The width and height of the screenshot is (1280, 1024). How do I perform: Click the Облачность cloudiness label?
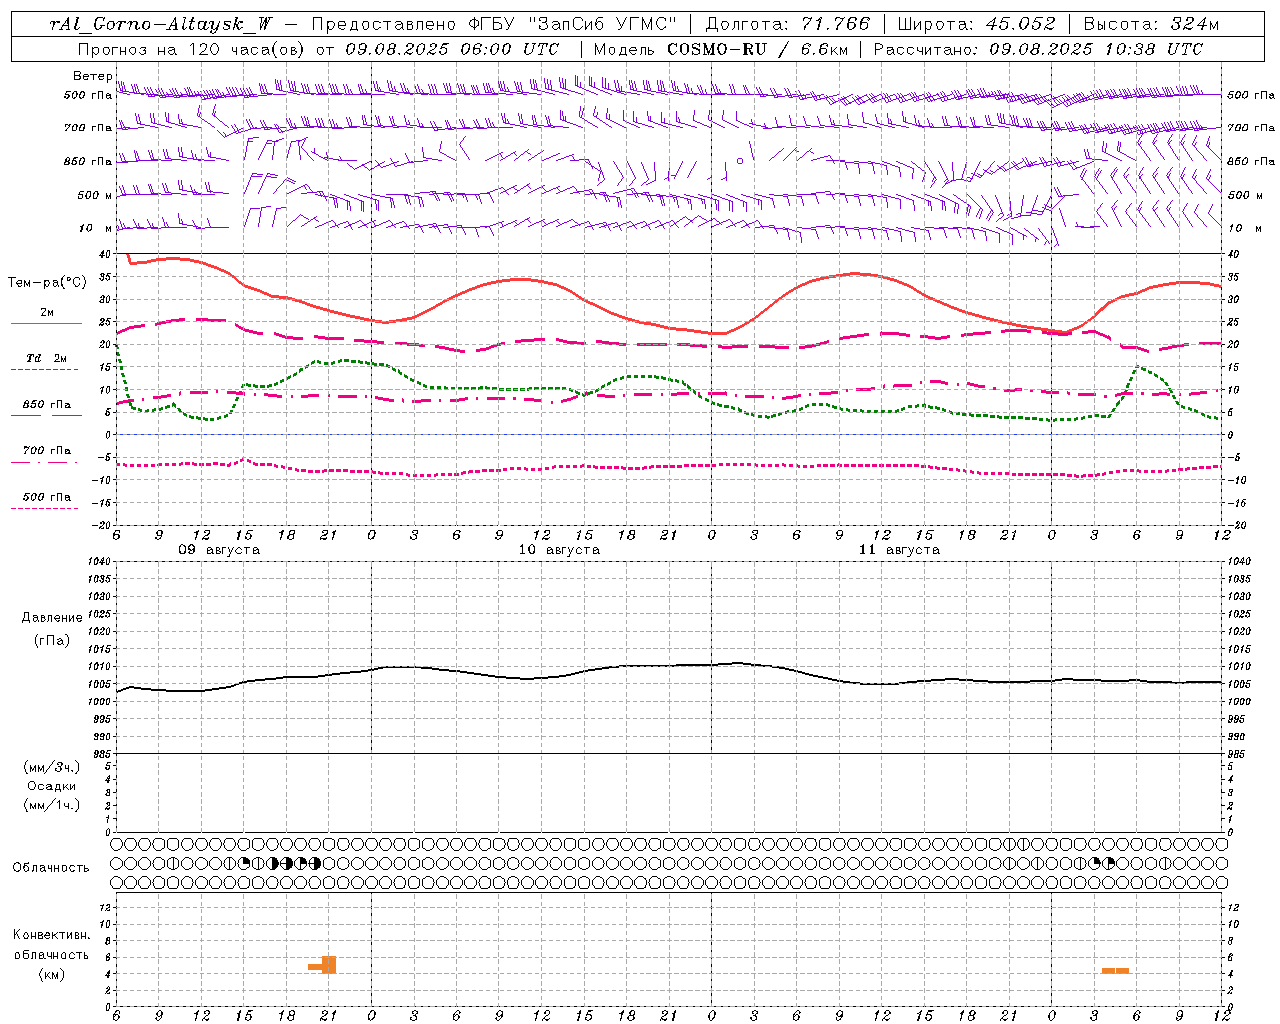click(51, 867)
